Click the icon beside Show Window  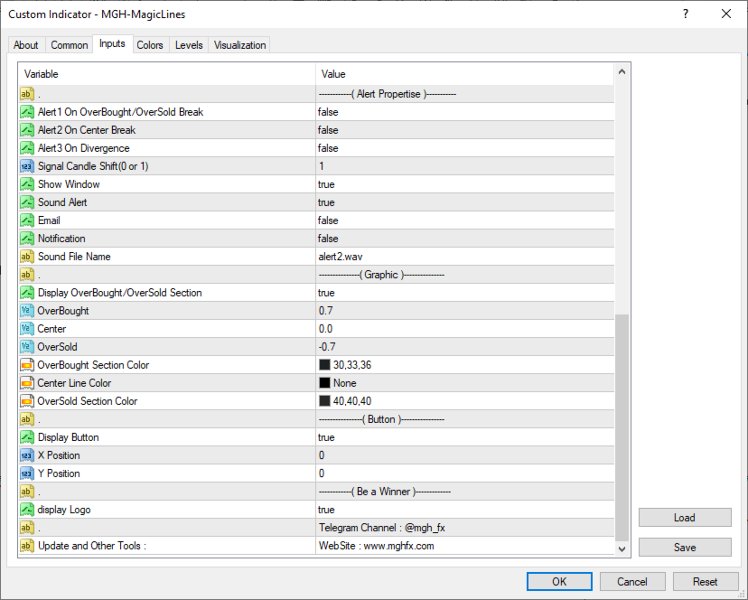(27, 185)
